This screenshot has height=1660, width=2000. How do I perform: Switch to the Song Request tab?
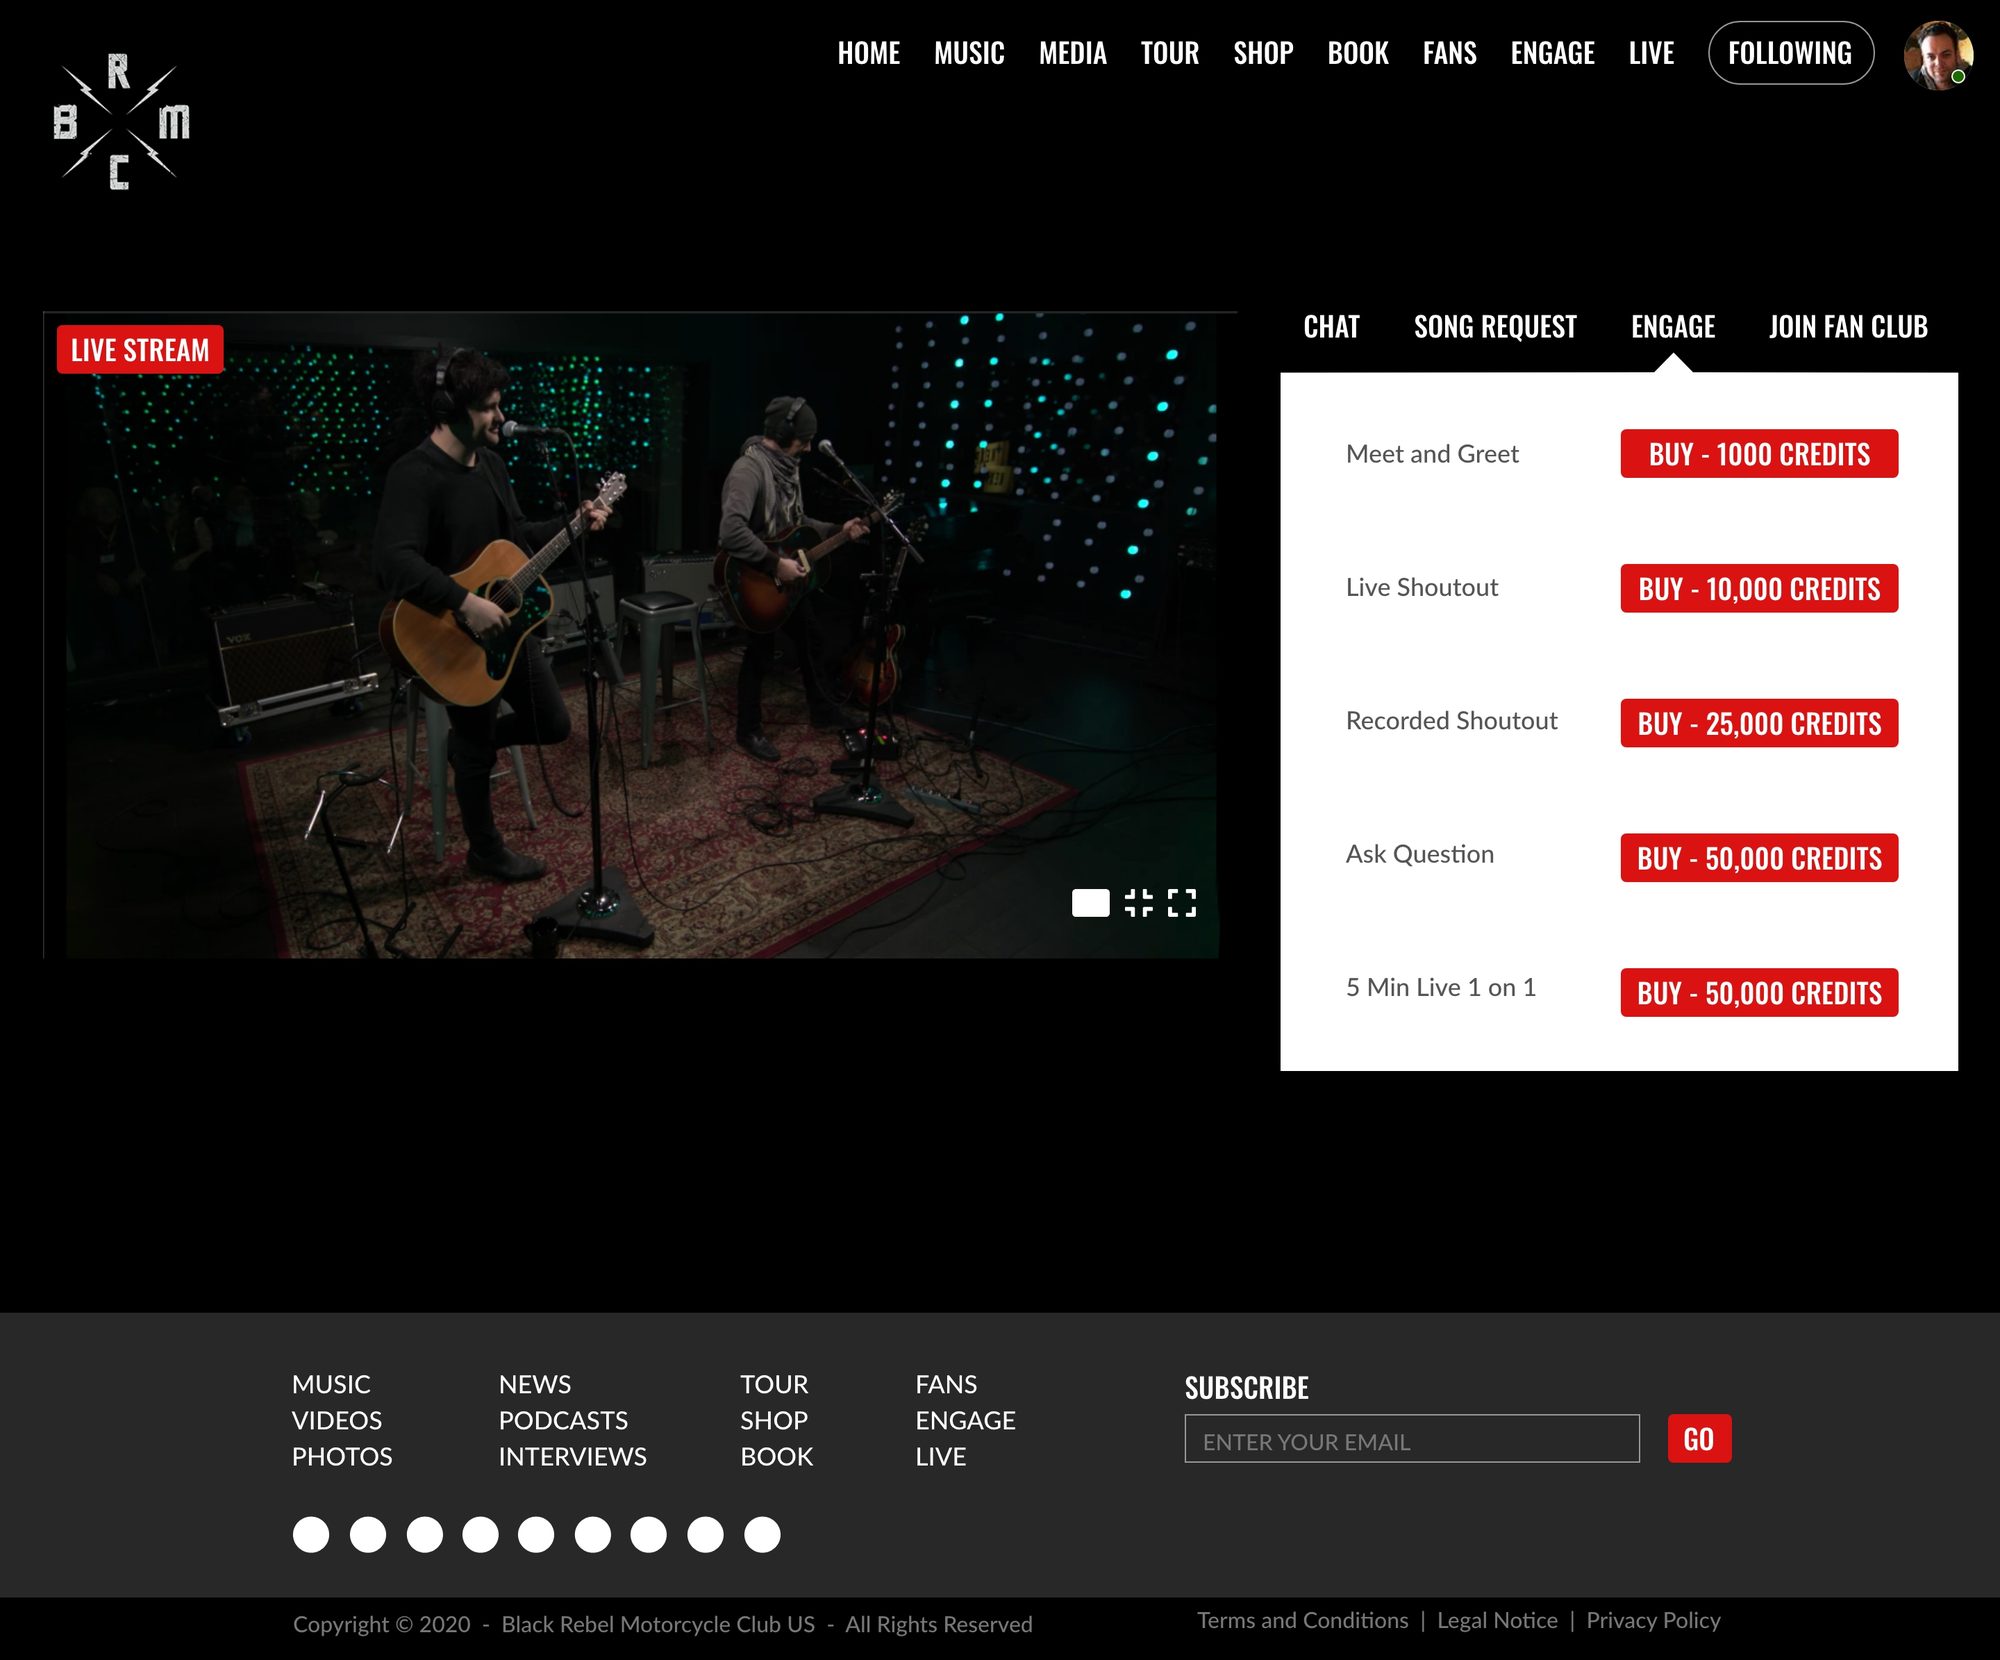click(x=1495, y=327)
